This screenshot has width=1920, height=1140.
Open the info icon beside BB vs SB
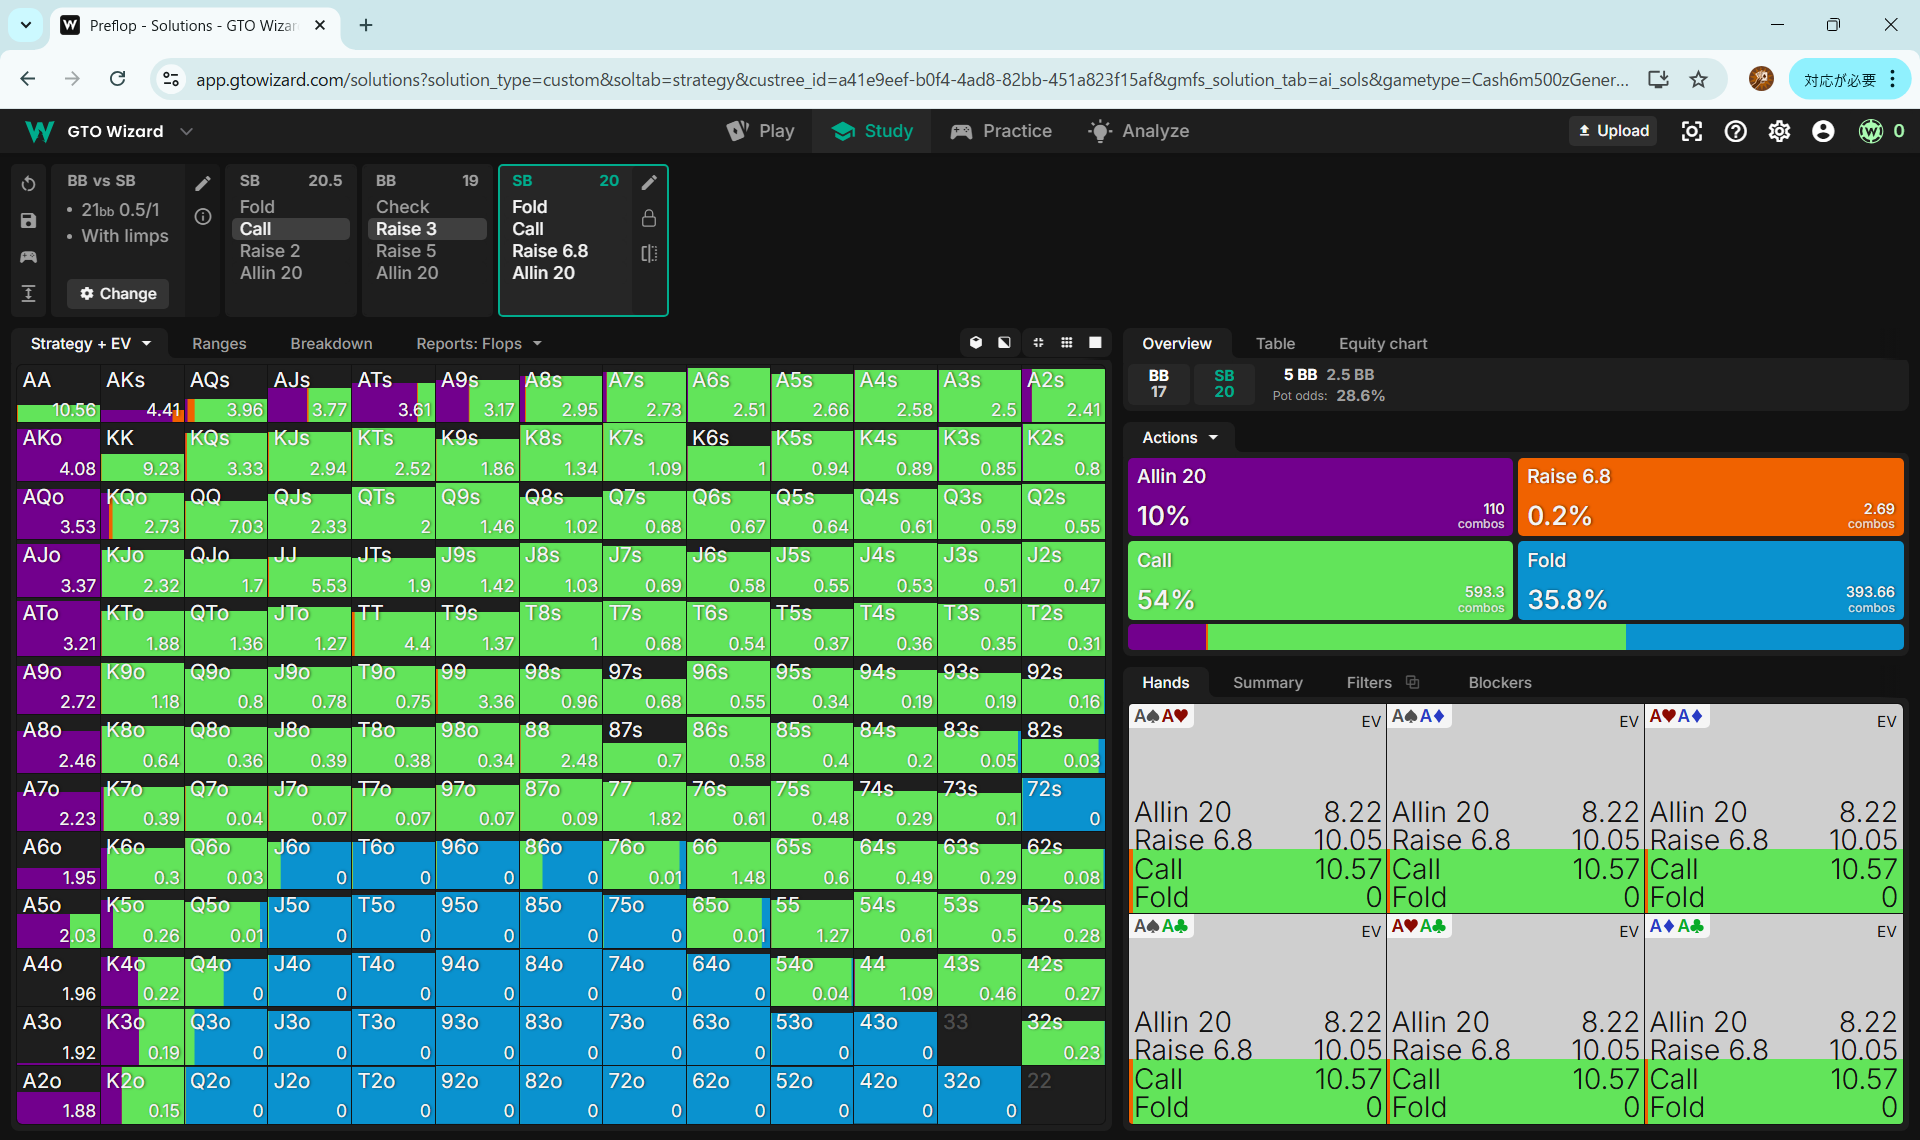pyautogui.click(x=203, y=217)
